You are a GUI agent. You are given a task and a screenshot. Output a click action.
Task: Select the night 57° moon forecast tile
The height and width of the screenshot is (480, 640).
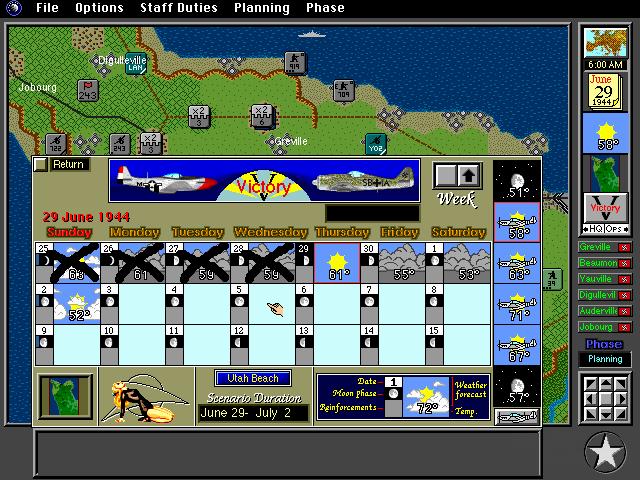coord(517,386)
